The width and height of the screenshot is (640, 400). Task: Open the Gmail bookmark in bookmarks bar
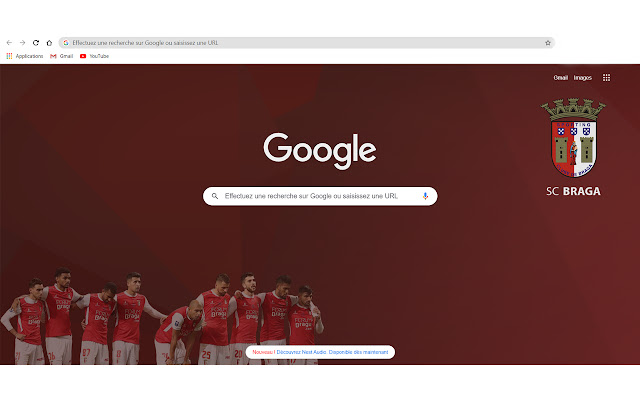pyautogui.click(x=62, y=56)
